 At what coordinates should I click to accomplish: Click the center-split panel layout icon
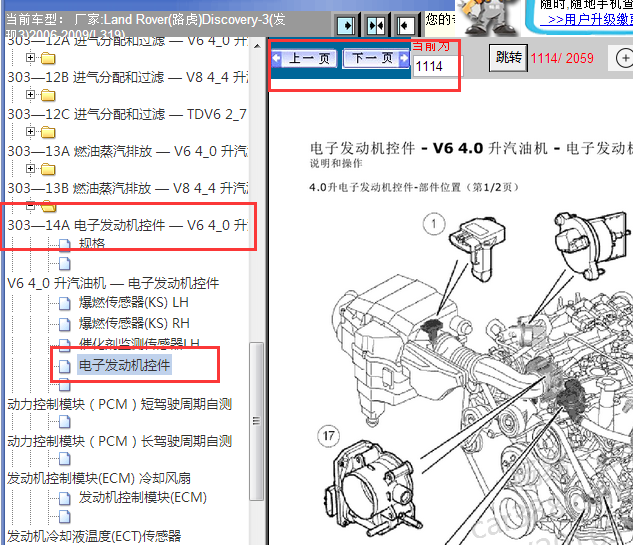click(x=375, y=26)
